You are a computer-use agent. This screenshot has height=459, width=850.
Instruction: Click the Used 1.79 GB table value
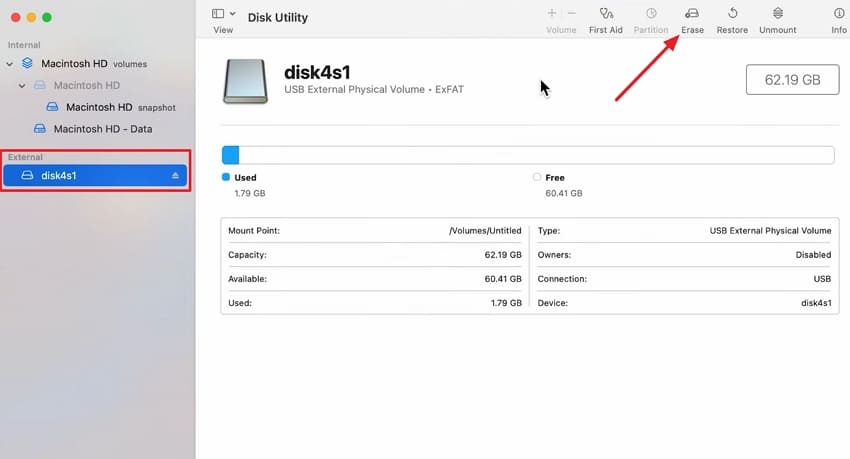(506, 303)
